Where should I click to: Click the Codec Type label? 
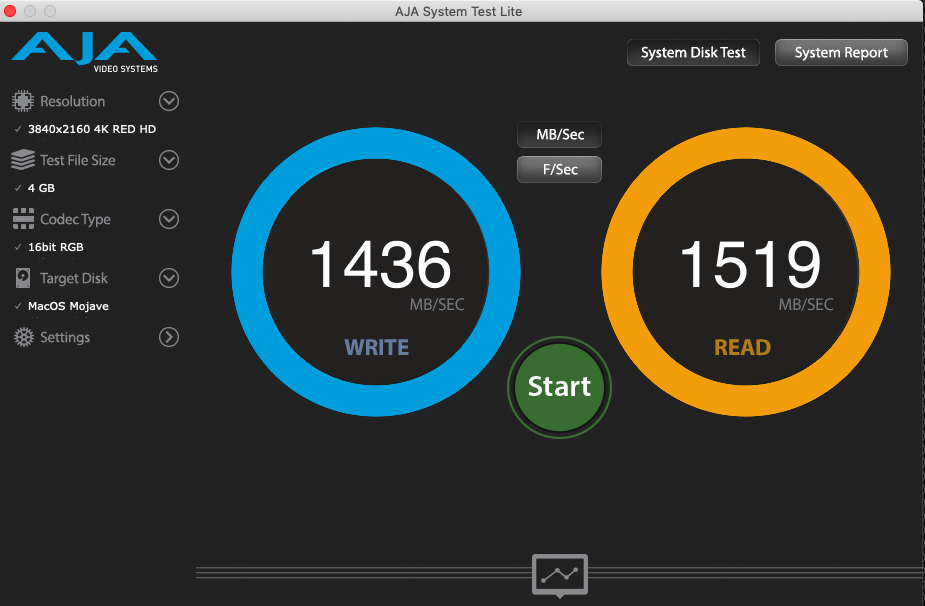pos(76,220)
